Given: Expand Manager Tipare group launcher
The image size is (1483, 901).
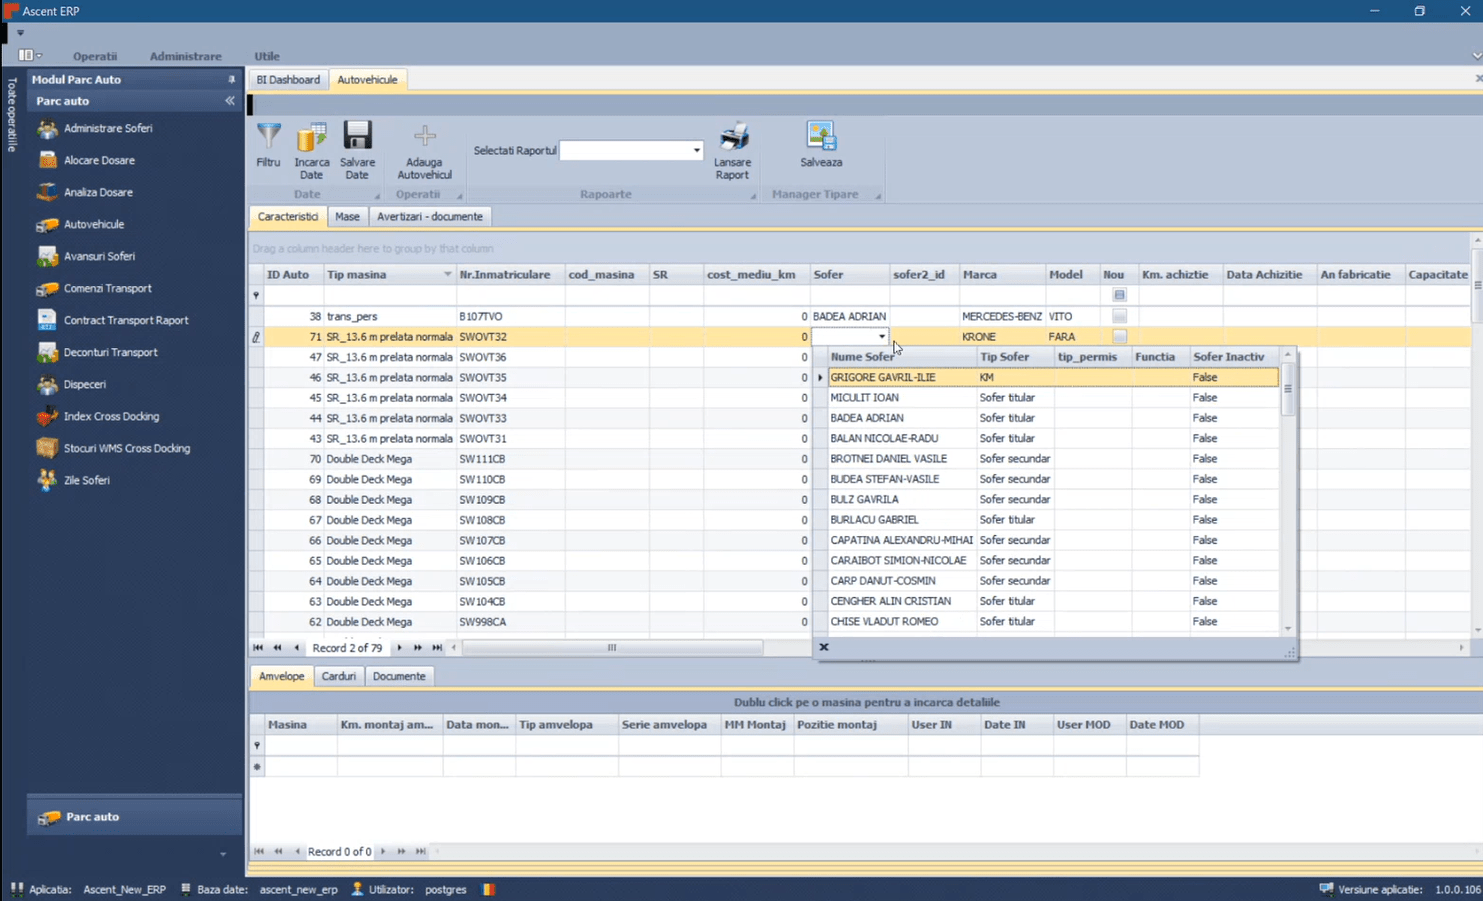Looking at the screenshot, I should 878,196.
